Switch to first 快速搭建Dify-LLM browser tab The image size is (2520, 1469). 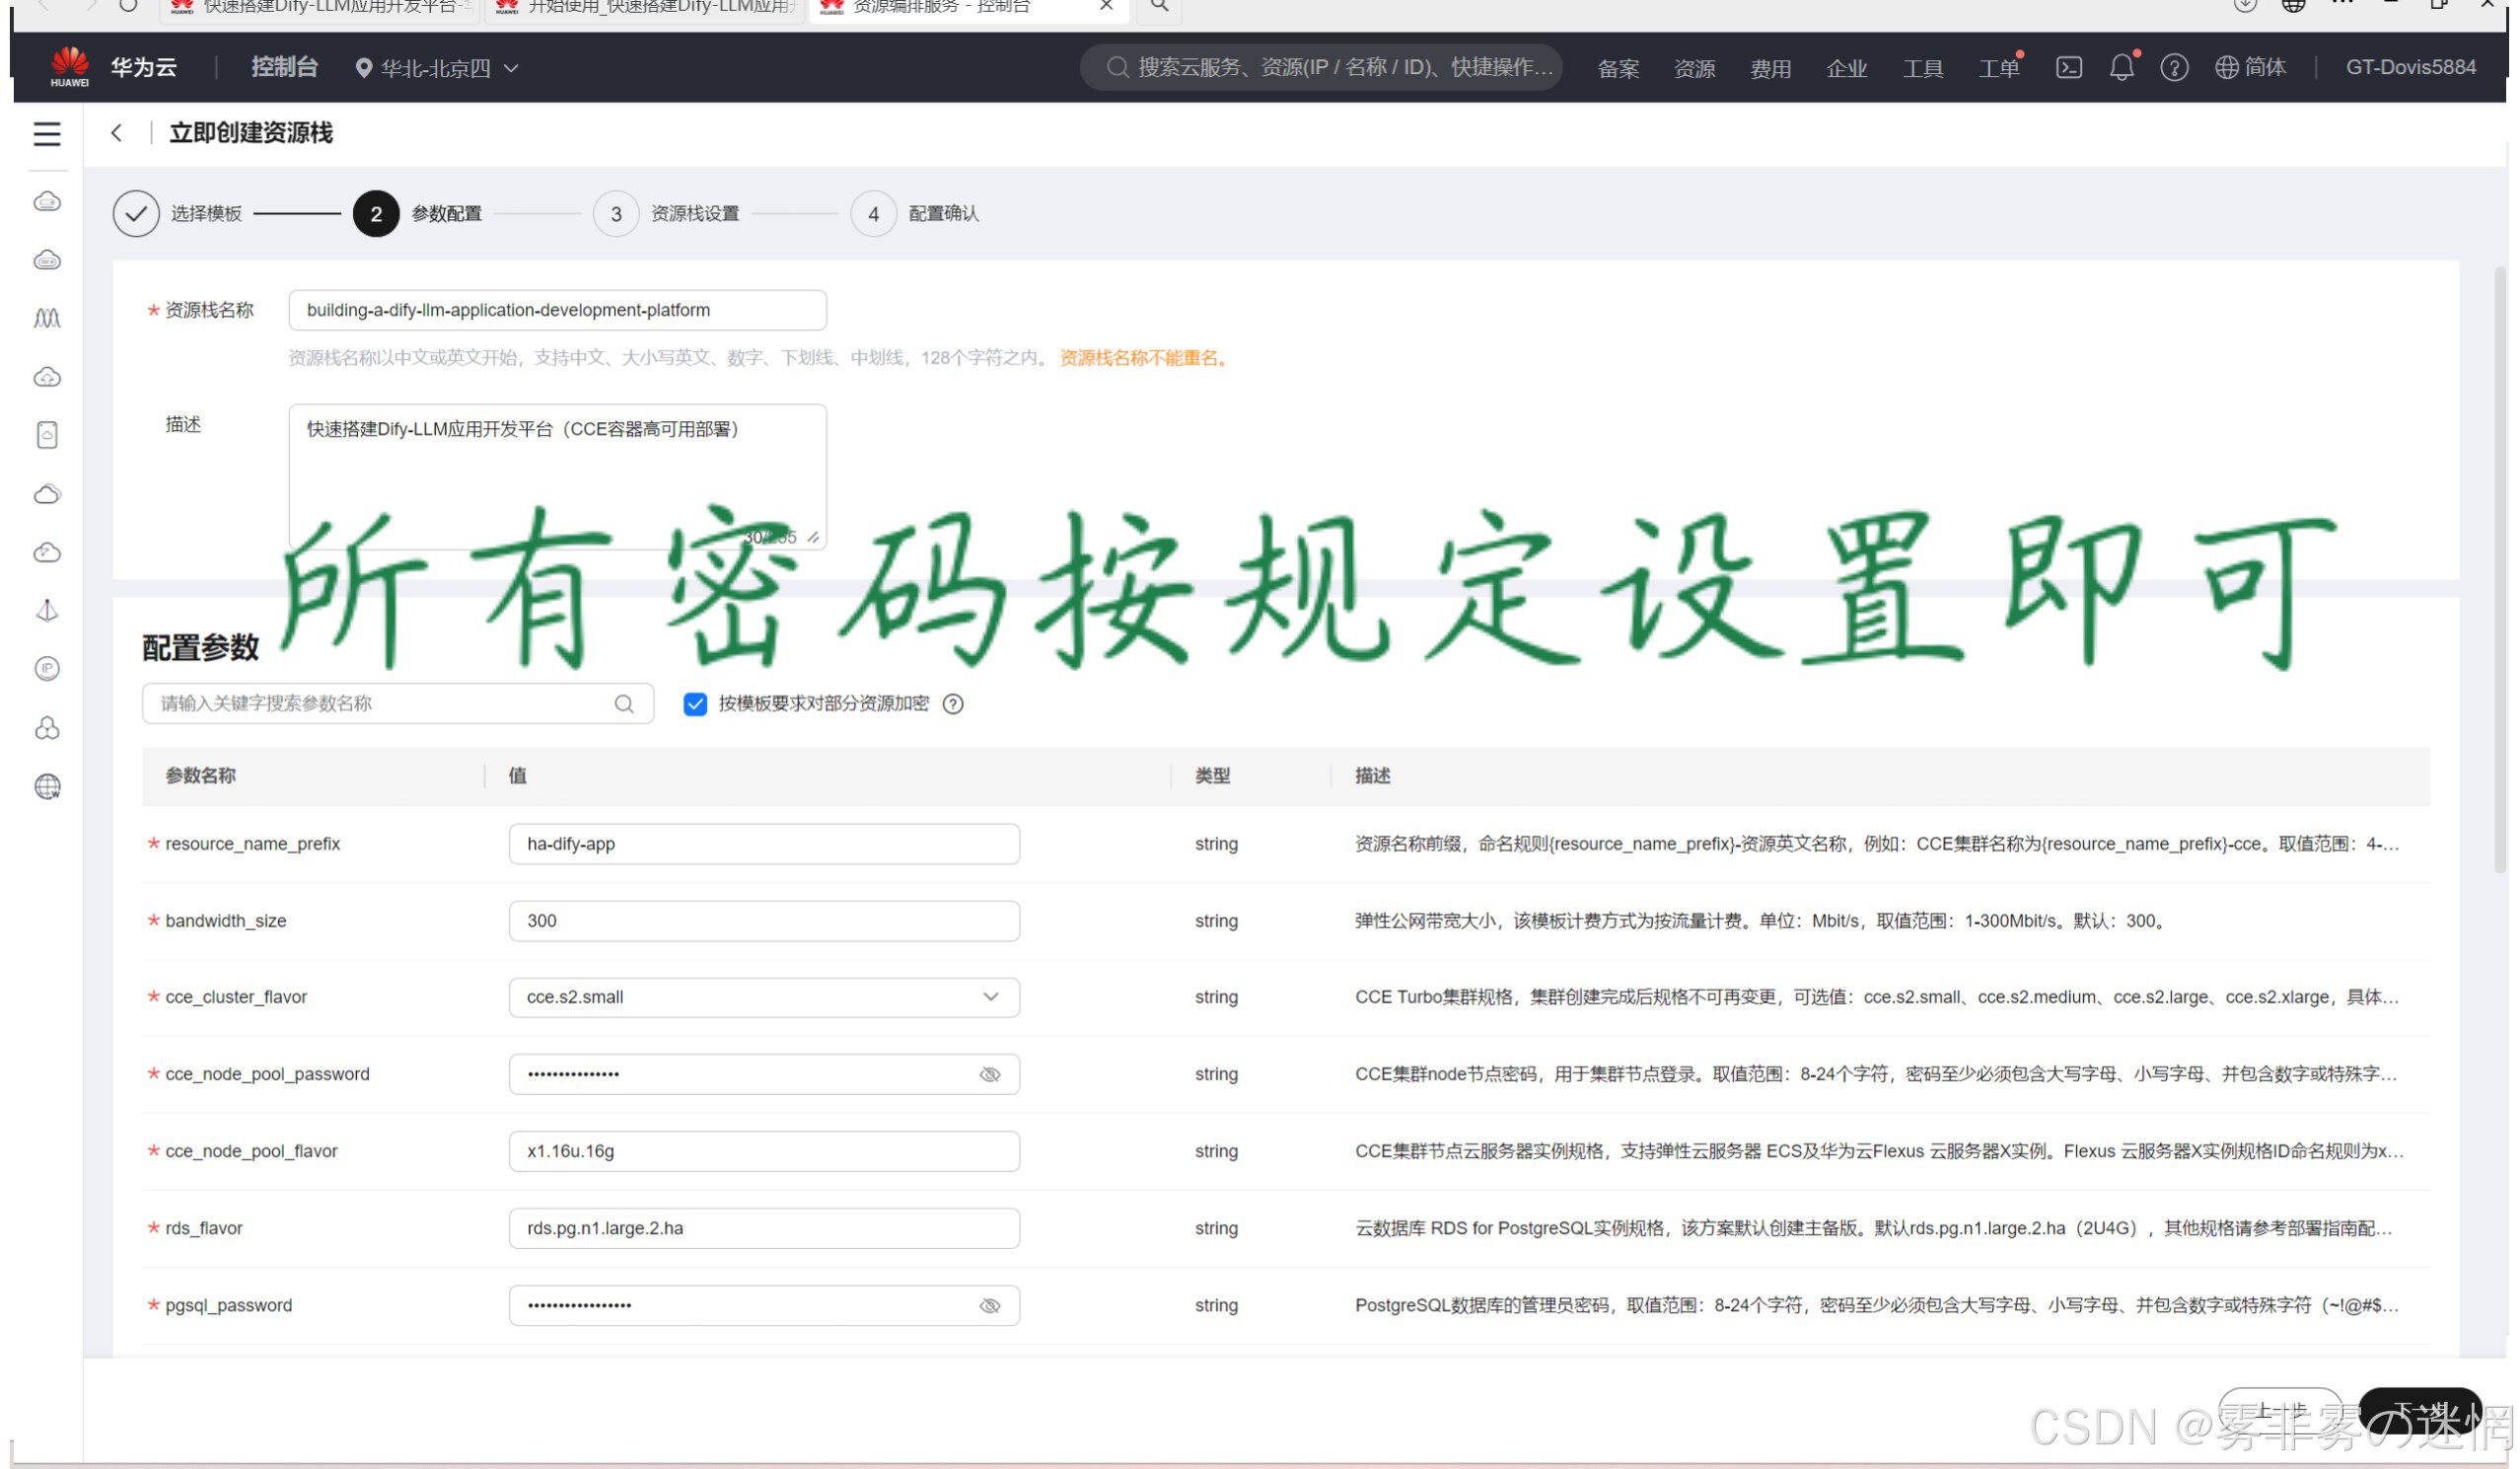[x=320, y=7]
